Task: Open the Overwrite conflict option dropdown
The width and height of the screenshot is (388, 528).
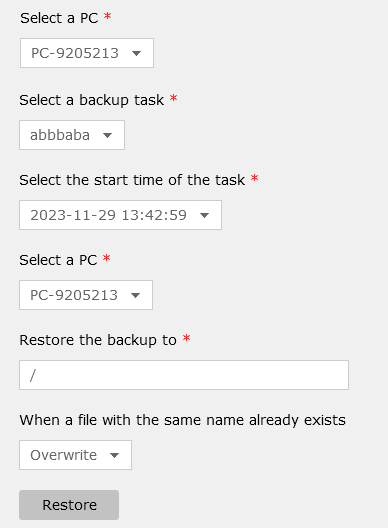Action: [75, 455]
